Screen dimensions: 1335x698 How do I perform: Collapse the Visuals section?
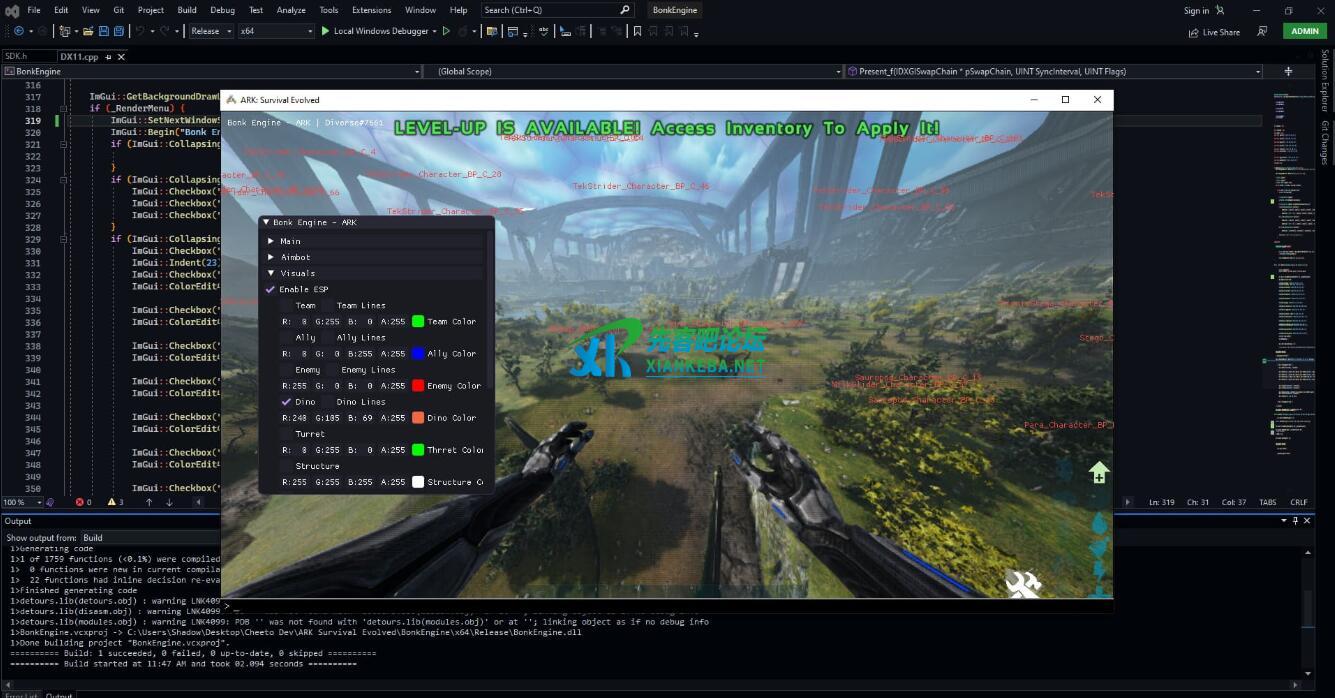pyautogui.click(x=271, y=273)
